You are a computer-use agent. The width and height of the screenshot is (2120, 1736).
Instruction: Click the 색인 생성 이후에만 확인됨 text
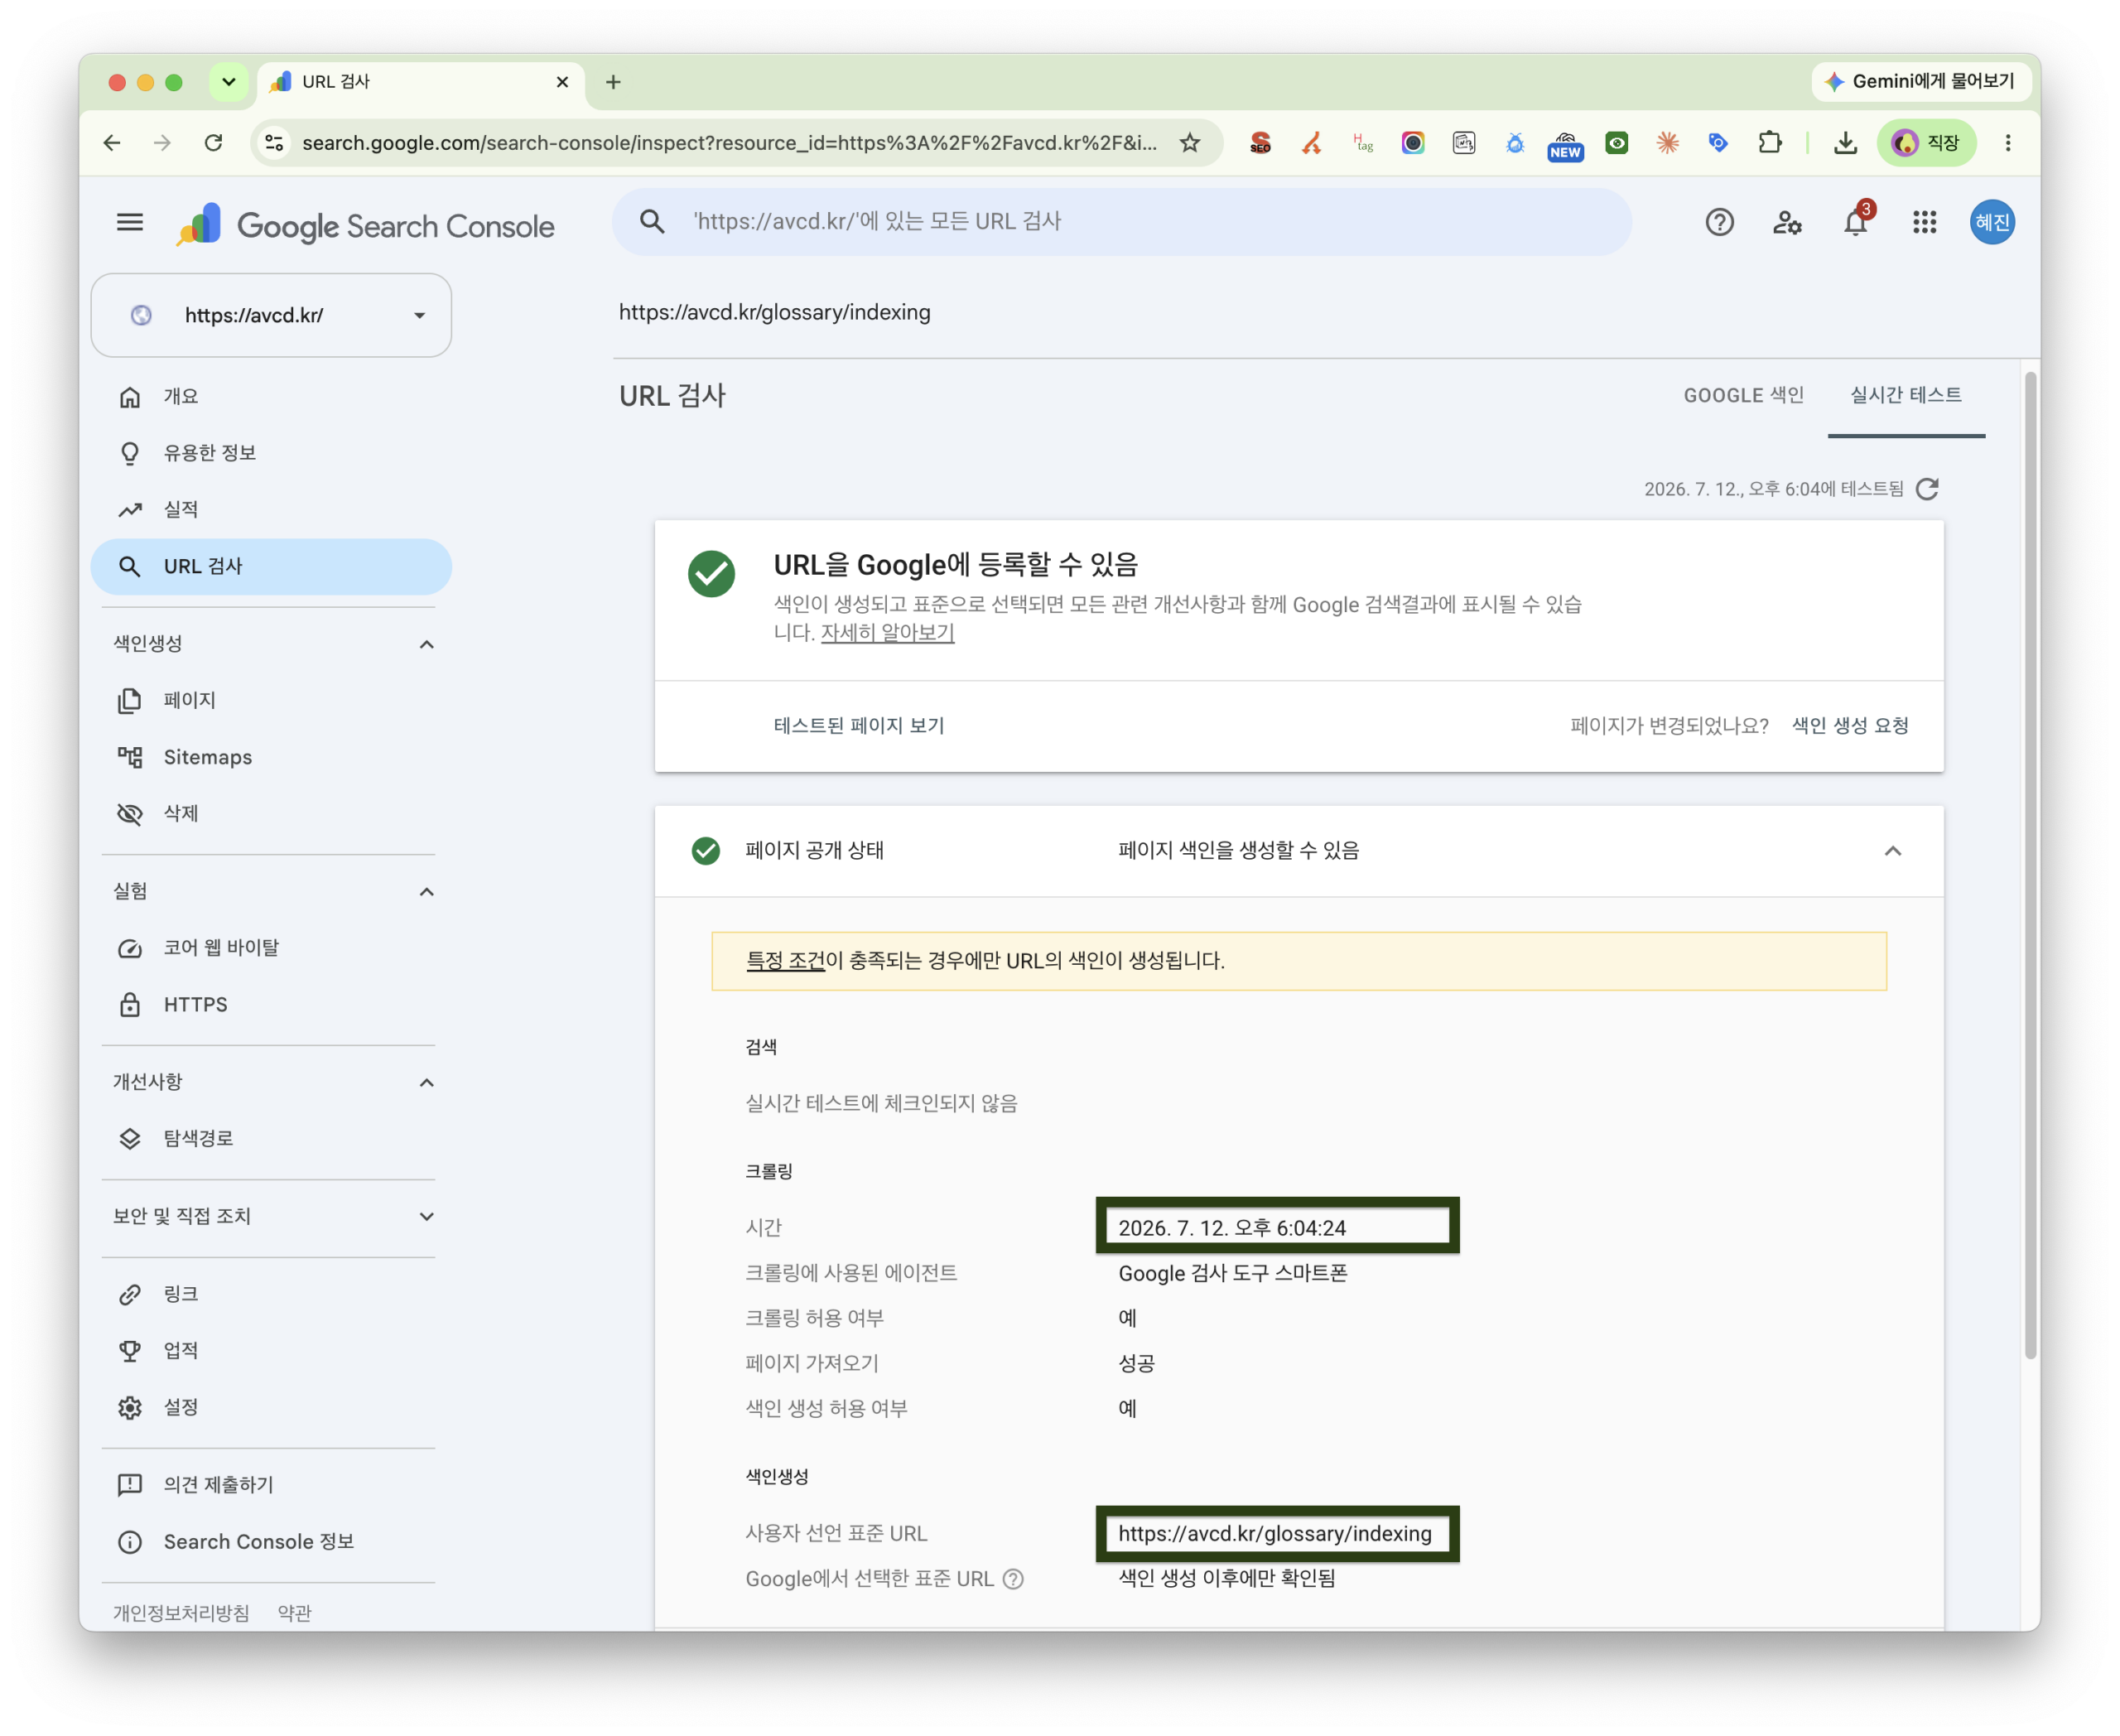click(1226, 1577)
